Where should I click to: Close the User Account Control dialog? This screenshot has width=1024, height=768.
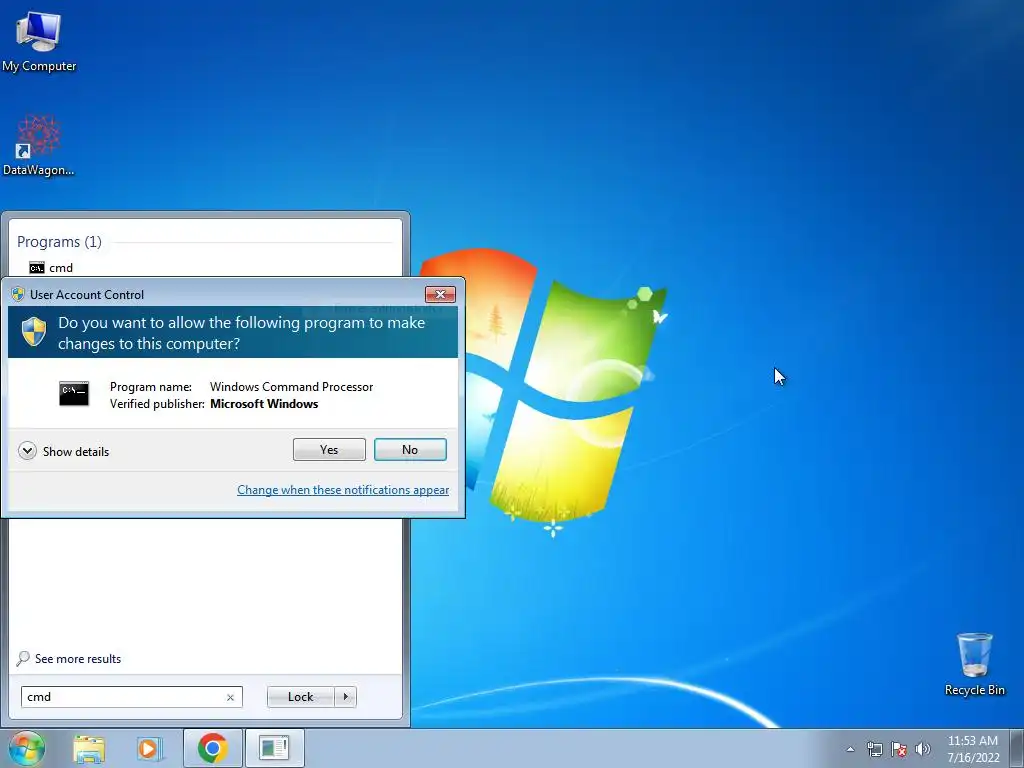click(x=440, y=295)
